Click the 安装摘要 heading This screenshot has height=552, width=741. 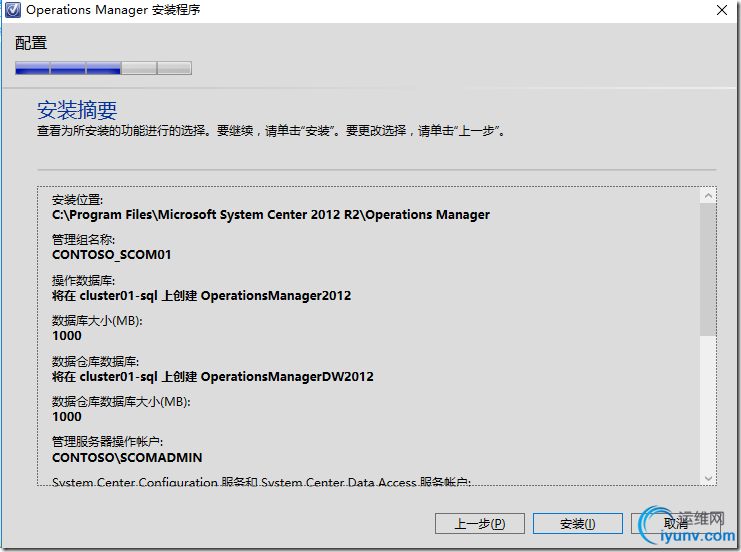click(x=77, y=110)
